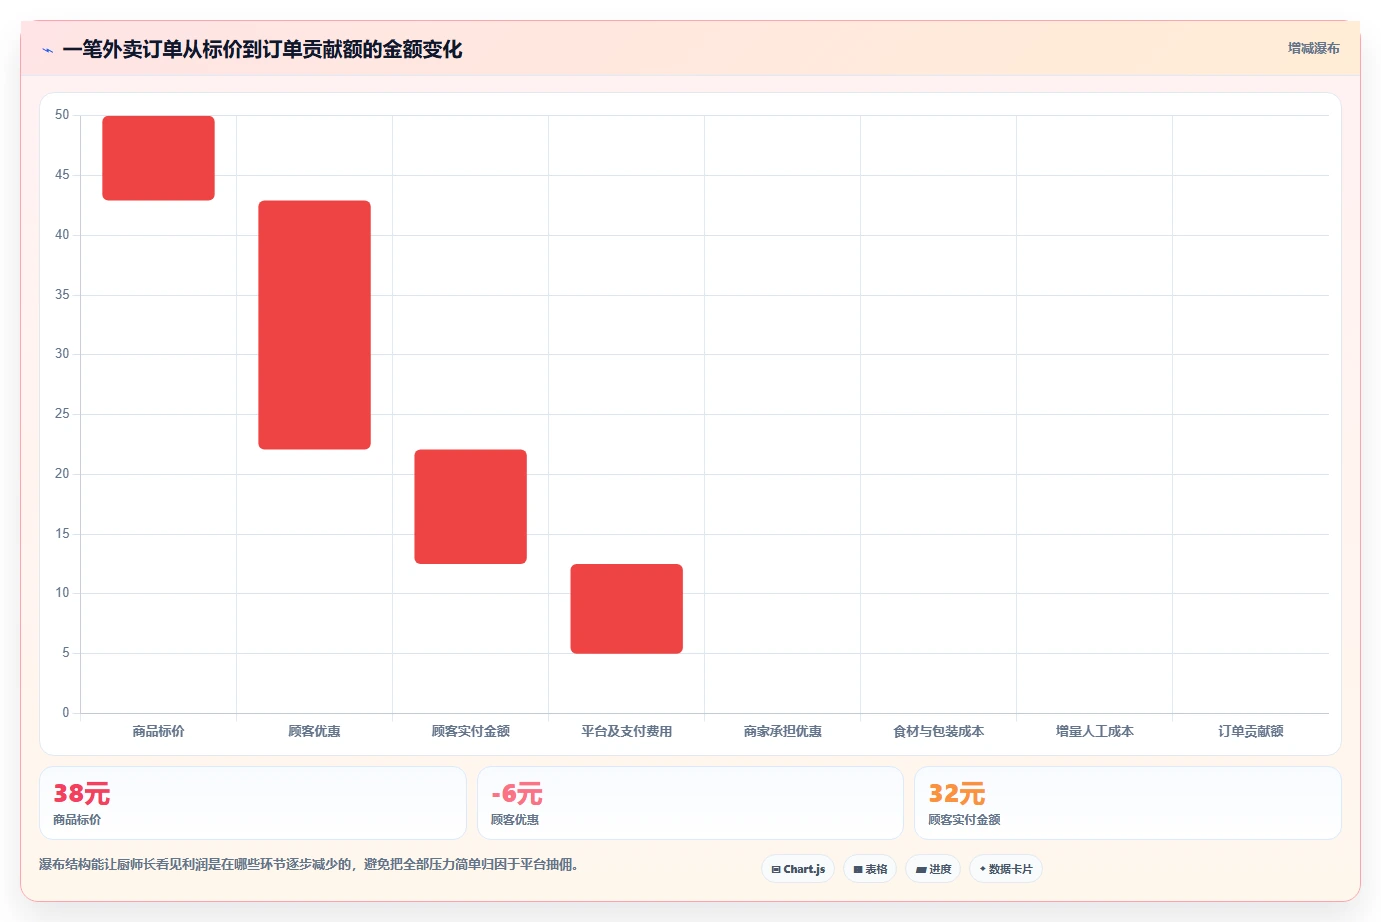Viewport: 1381px width, 922px height.
Task: Click the y-axis tick value 25
Action: click(62, 414)
